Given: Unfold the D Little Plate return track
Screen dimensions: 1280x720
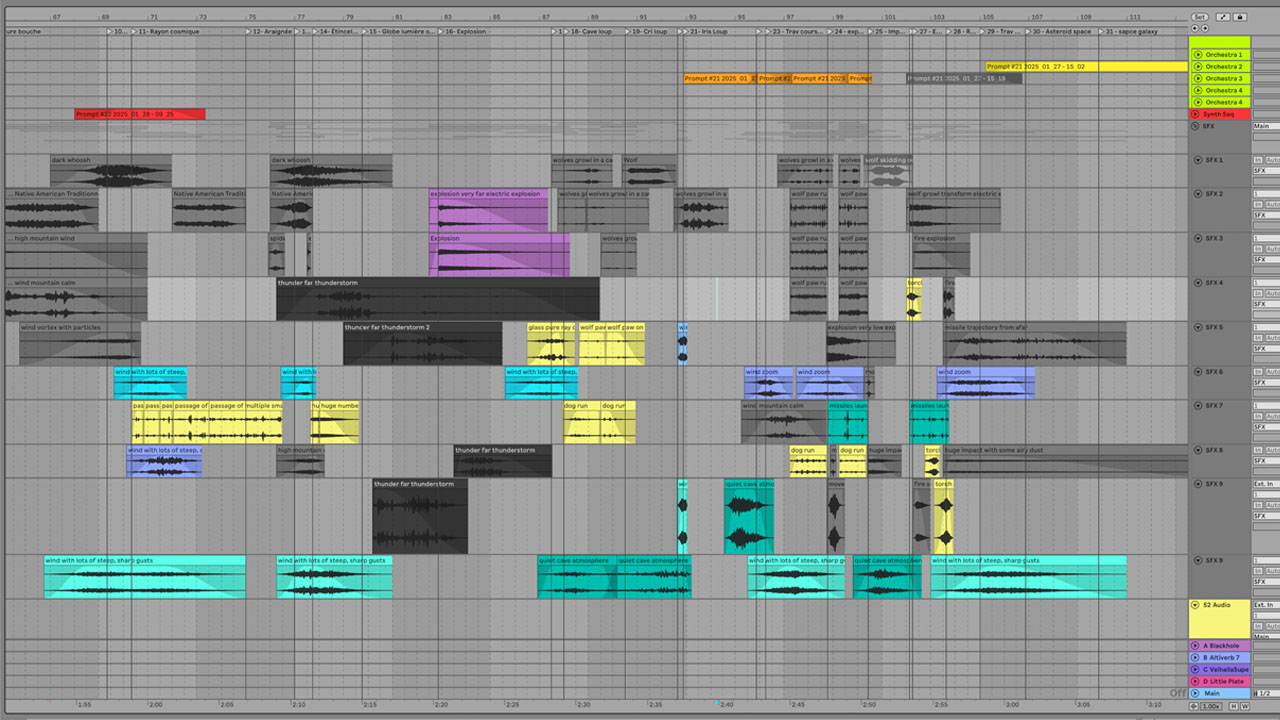Looking at the screenshot, I should point(1195,682).
